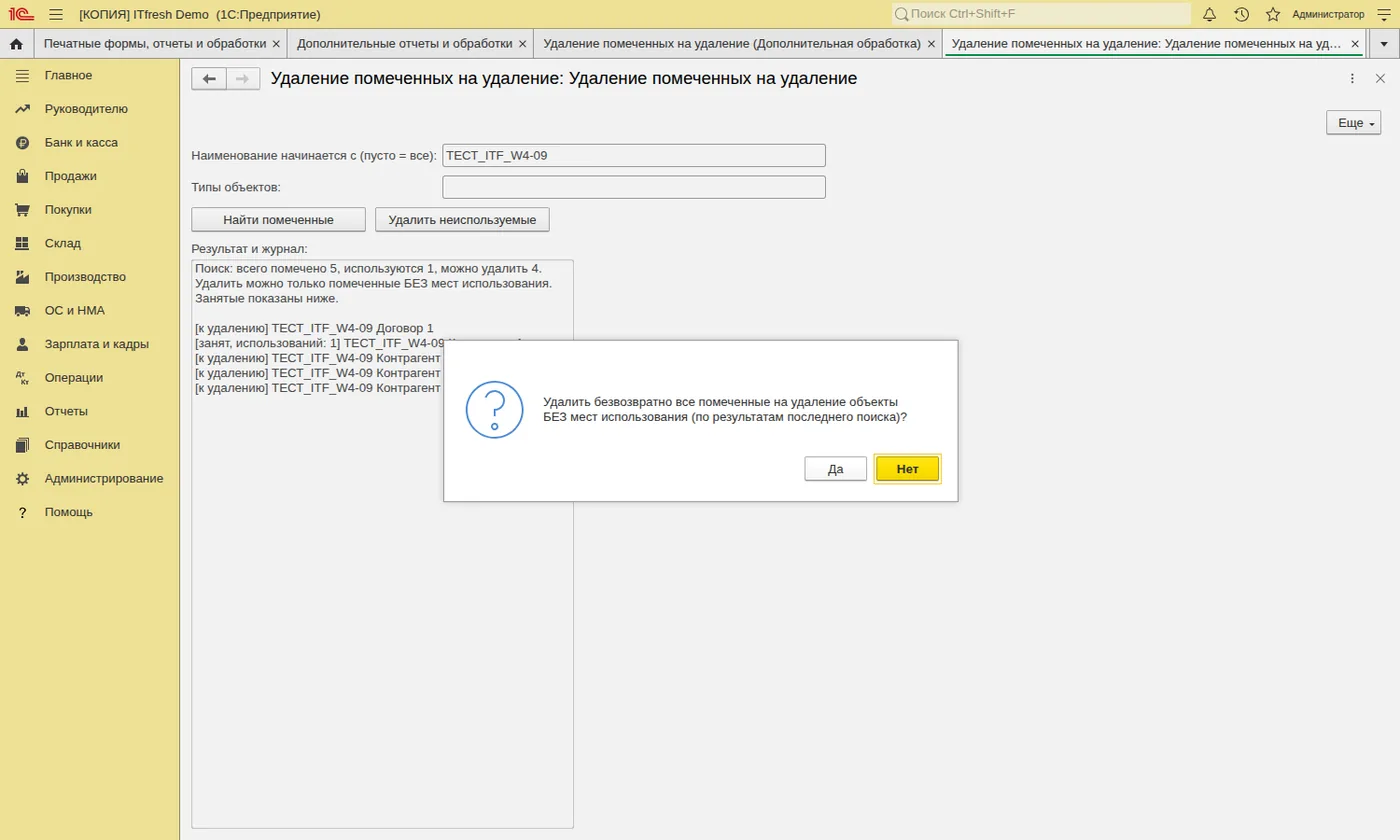Open the main menu hamburger icon
The height and width of the screenshot is (840, 1400).
56,14
